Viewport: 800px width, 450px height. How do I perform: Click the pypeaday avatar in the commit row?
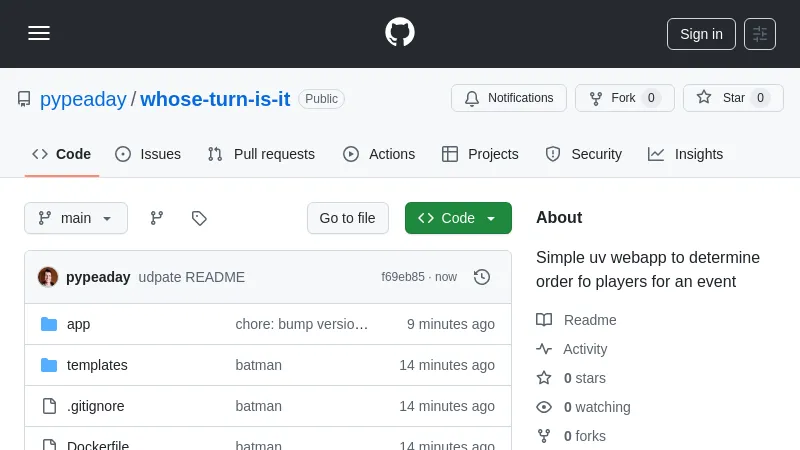(48, 277)
